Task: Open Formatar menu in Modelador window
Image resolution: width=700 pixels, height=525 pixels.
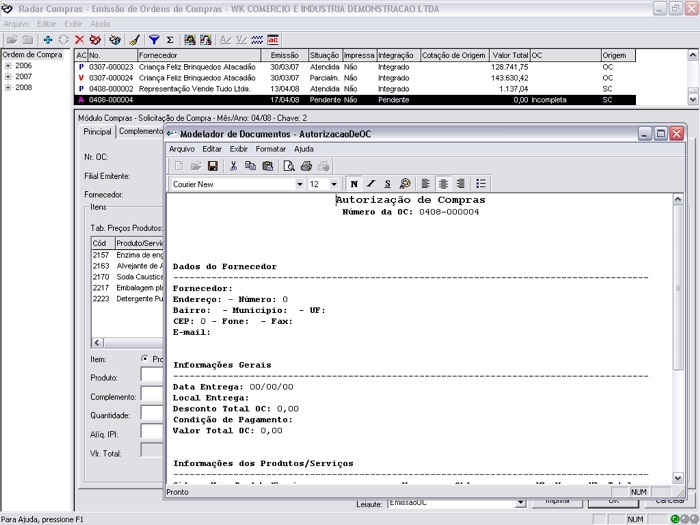Action: pyautogui.click(x=270, y=149)
